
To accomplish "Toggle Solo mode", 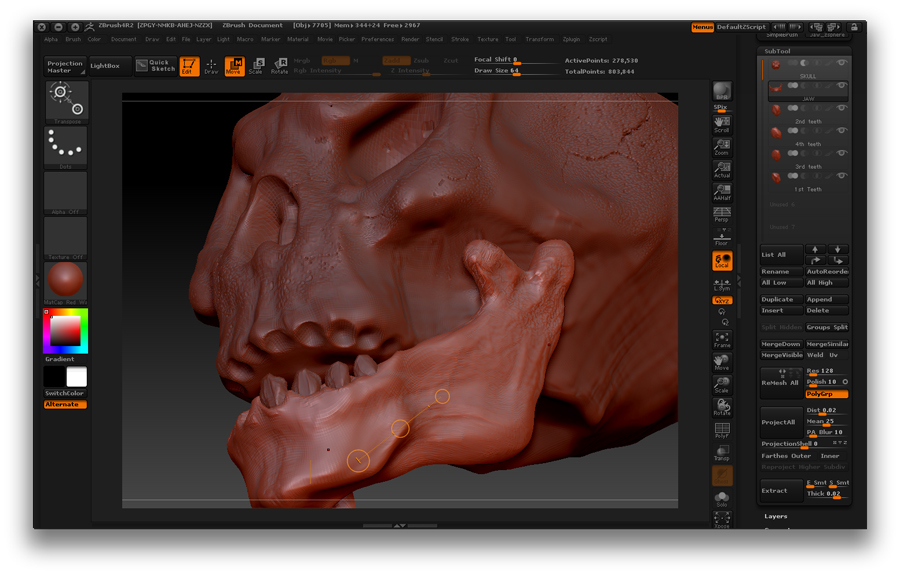I will tap(722, 499).
